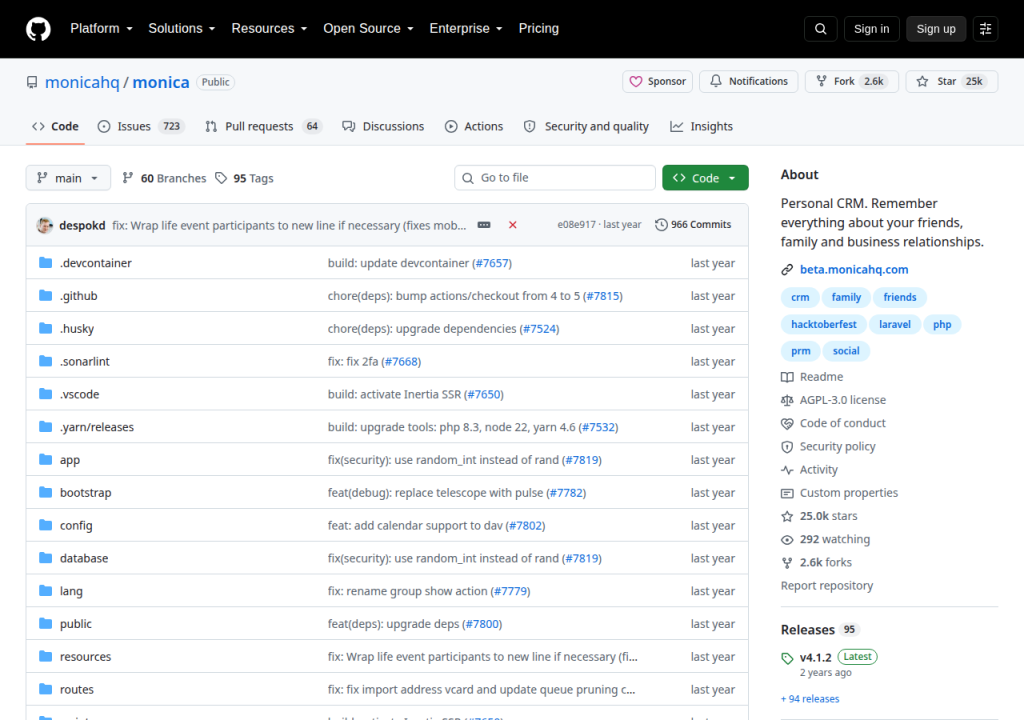Open the Open Source dropdown
This screenshot has height=720, width=1024.
pyautogui.click(x=368, y=29)
